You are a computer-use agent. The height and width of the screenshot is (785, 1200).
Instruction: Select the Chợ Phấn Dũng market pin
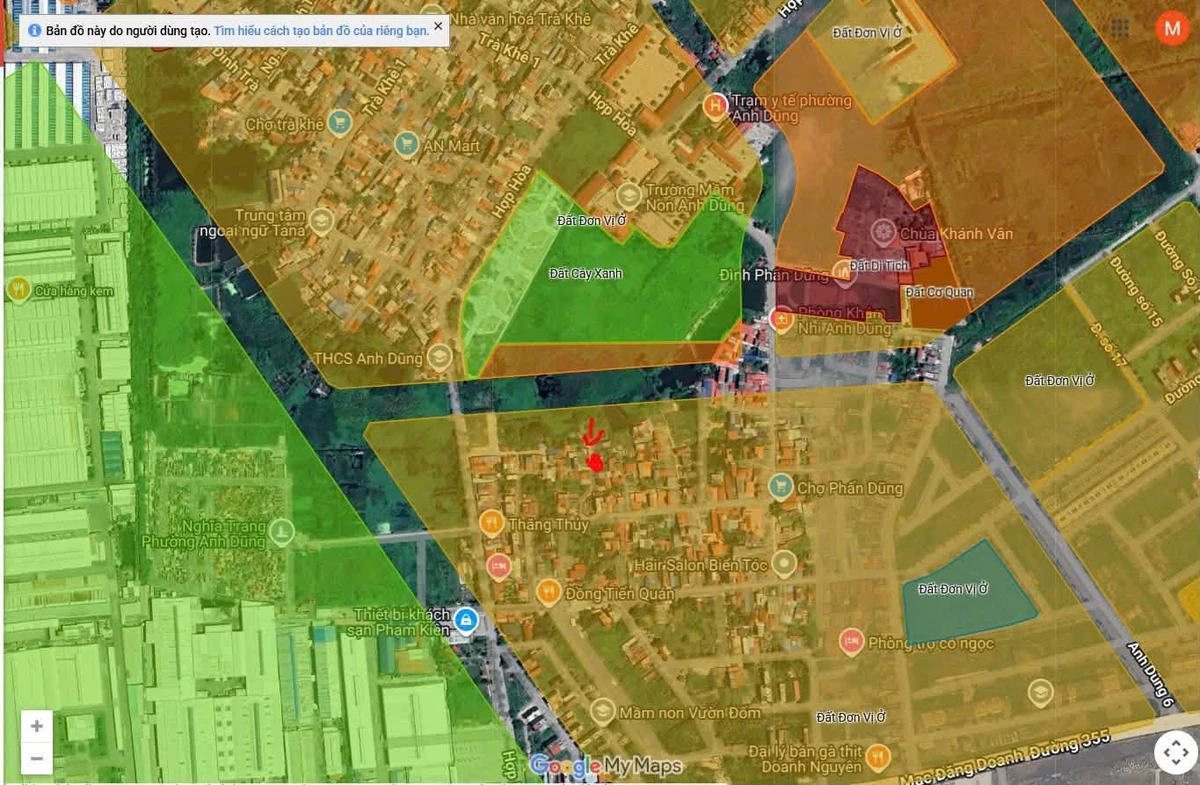781,487
